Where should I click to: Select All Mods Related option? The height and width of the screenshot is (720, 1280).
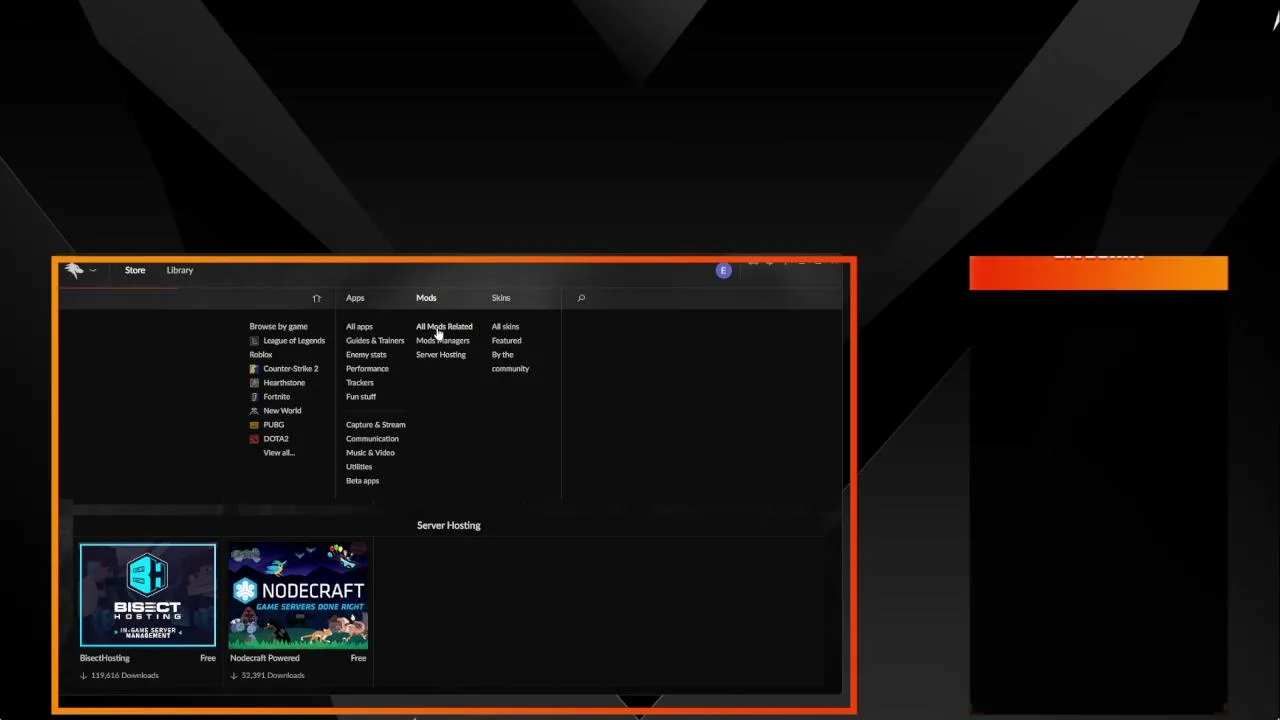444,327
